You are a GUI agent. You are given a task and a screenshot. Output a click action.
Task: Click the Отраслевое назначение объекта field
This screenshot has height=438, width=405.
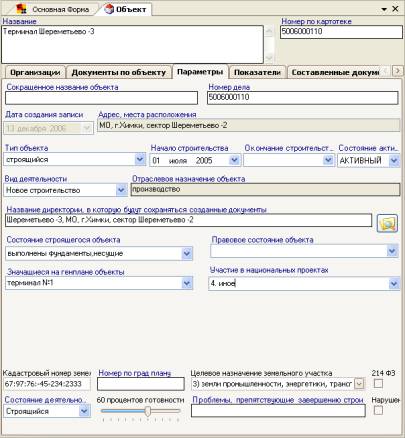pyautogui.click(x=266, y=189)
